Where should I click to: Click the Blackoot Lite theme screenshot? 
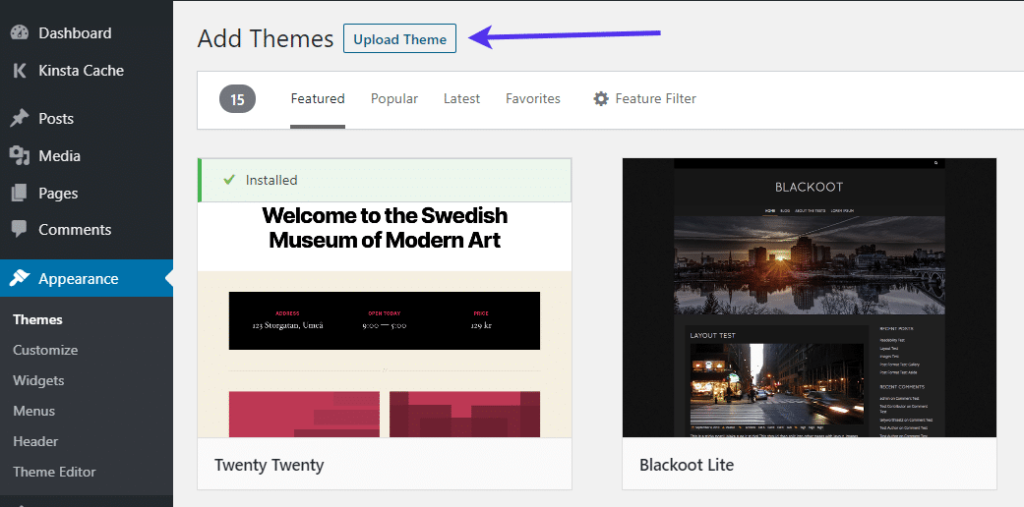click(x=809, y=298)
